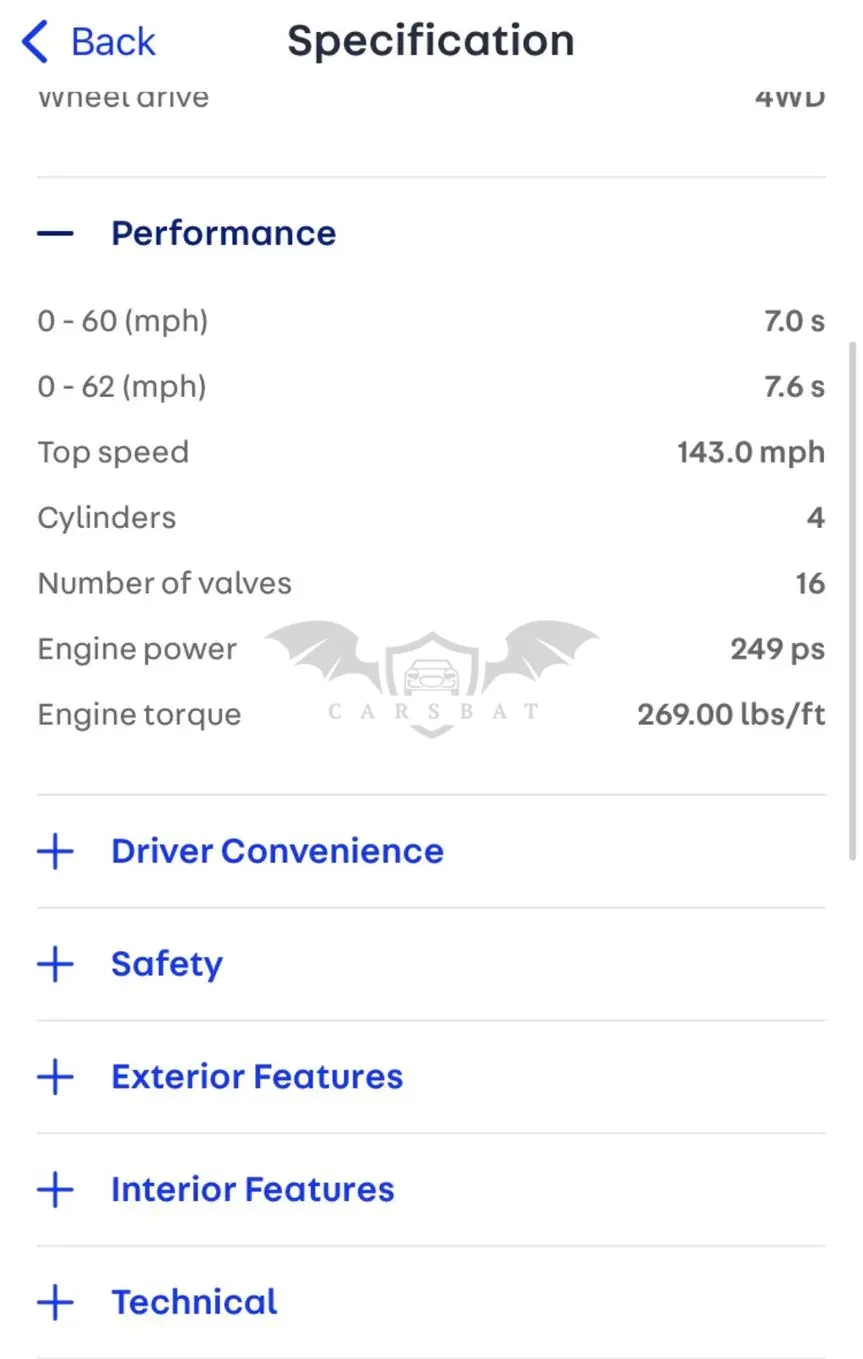Click the minus icon beside Performance
The height and width of the screenshot is (1359, 863).
click(55, 233)
